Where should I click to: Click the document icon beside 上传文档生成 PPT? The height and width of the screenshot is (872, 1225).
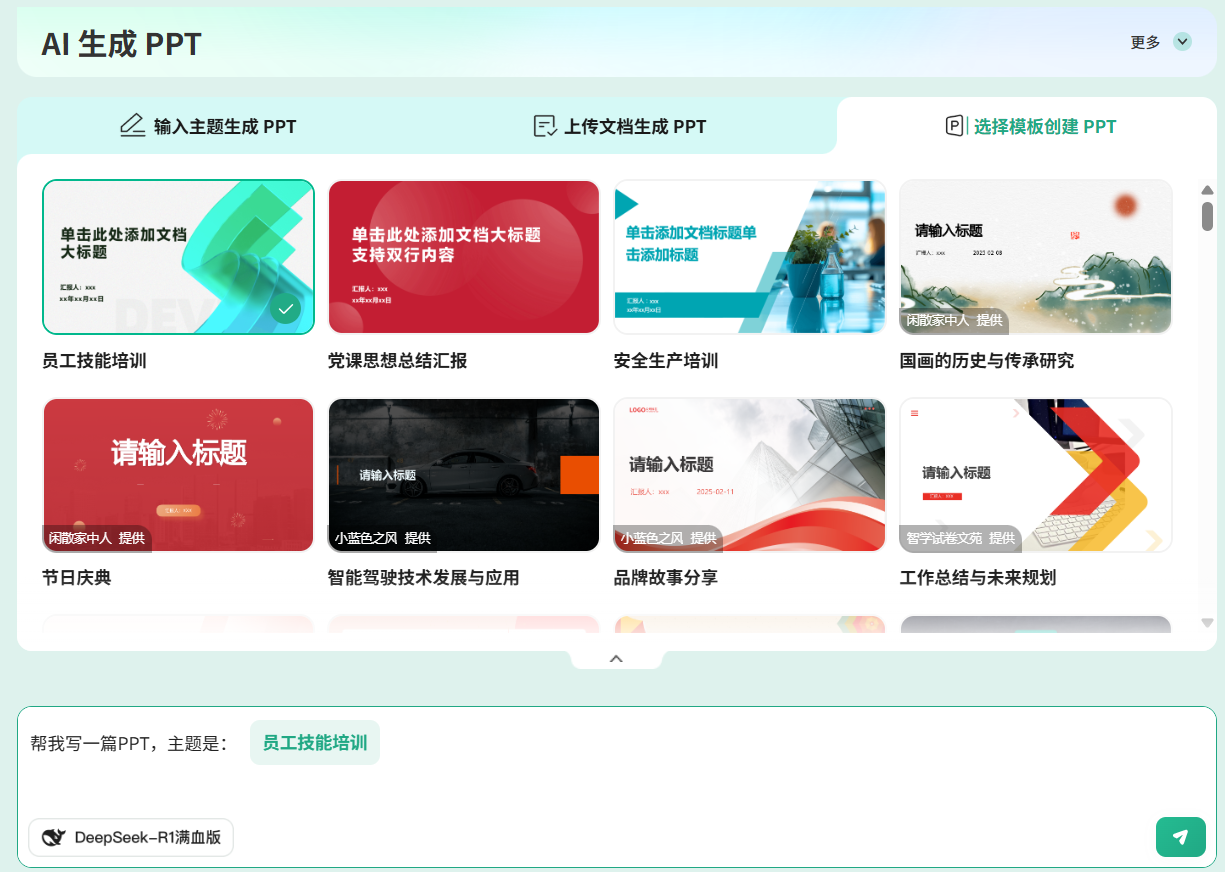545,126
